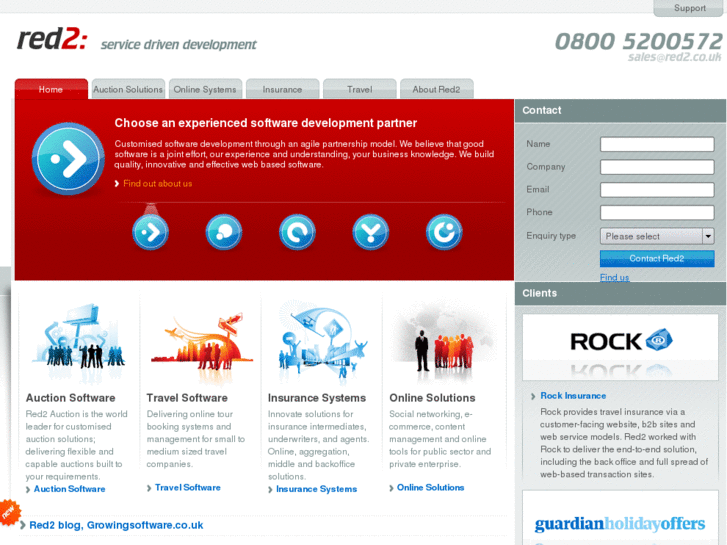Click the 'Insurance Systems' heading
The height and width of the screenshot is (545, 727).
[317, 398]
